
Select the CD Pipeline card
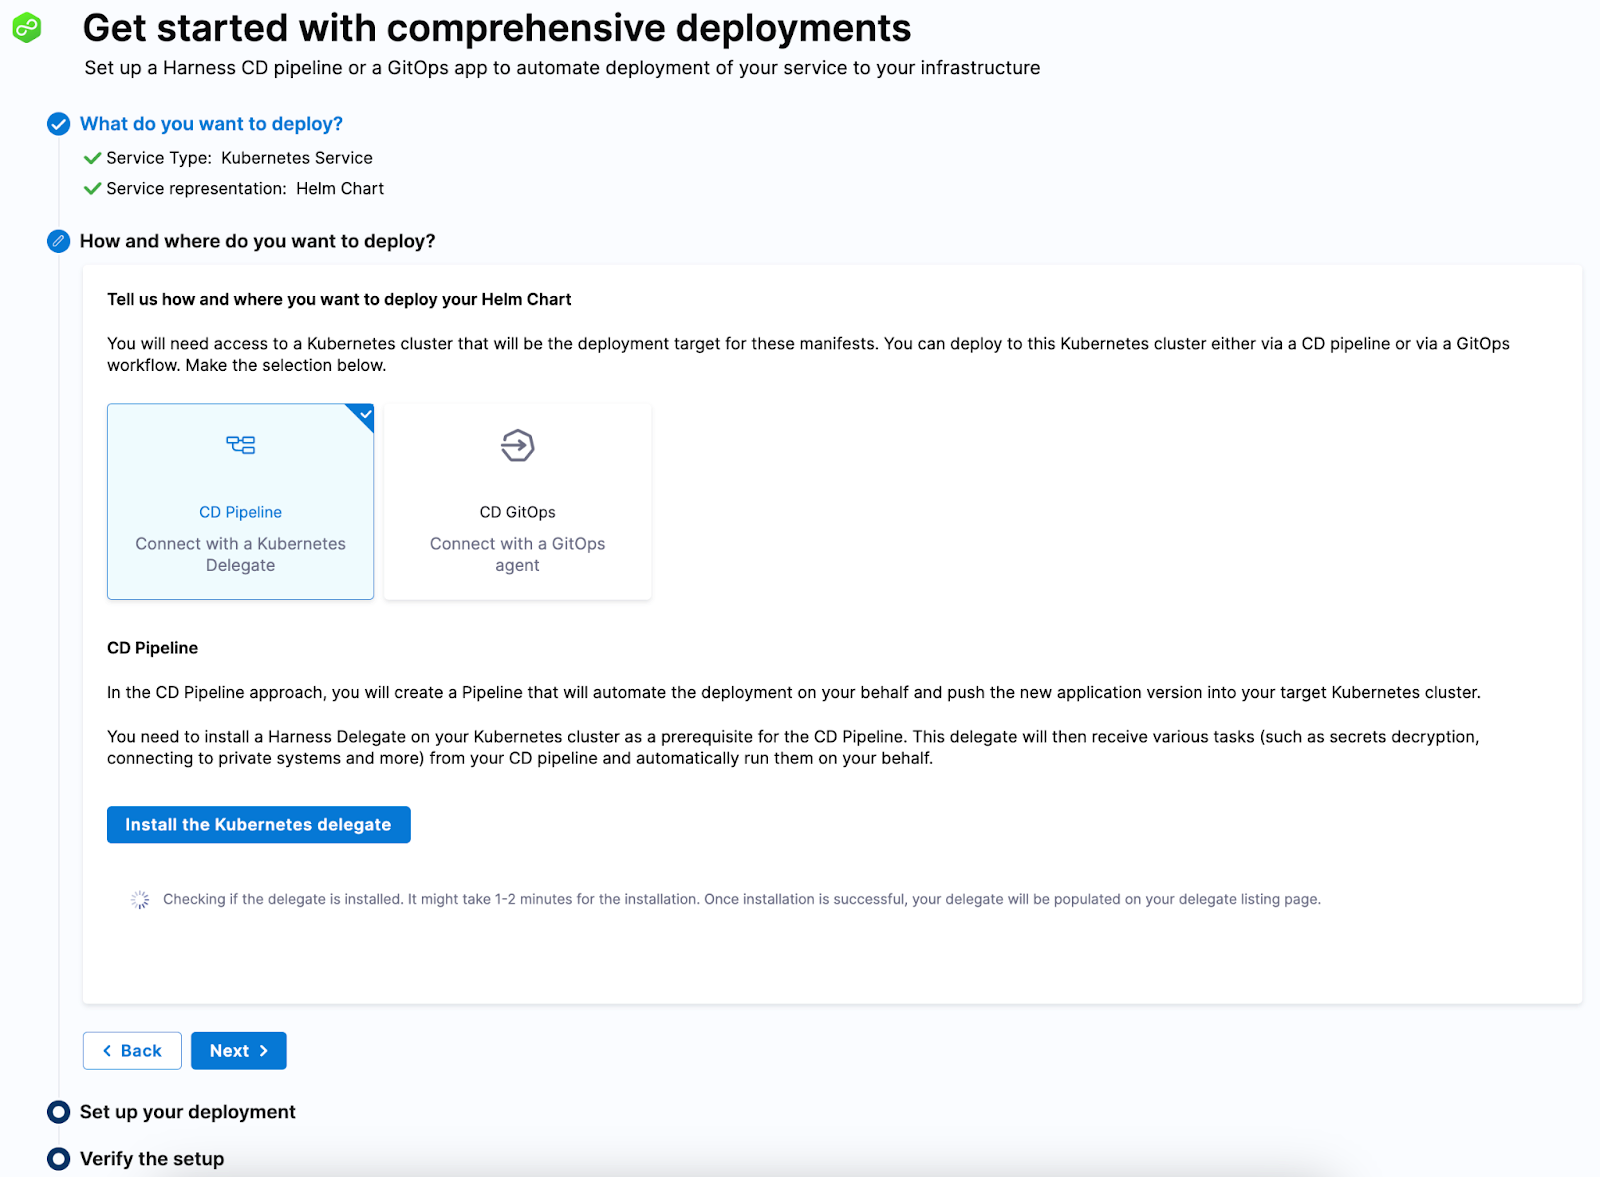pyautogui.click(x=241, y=502)
